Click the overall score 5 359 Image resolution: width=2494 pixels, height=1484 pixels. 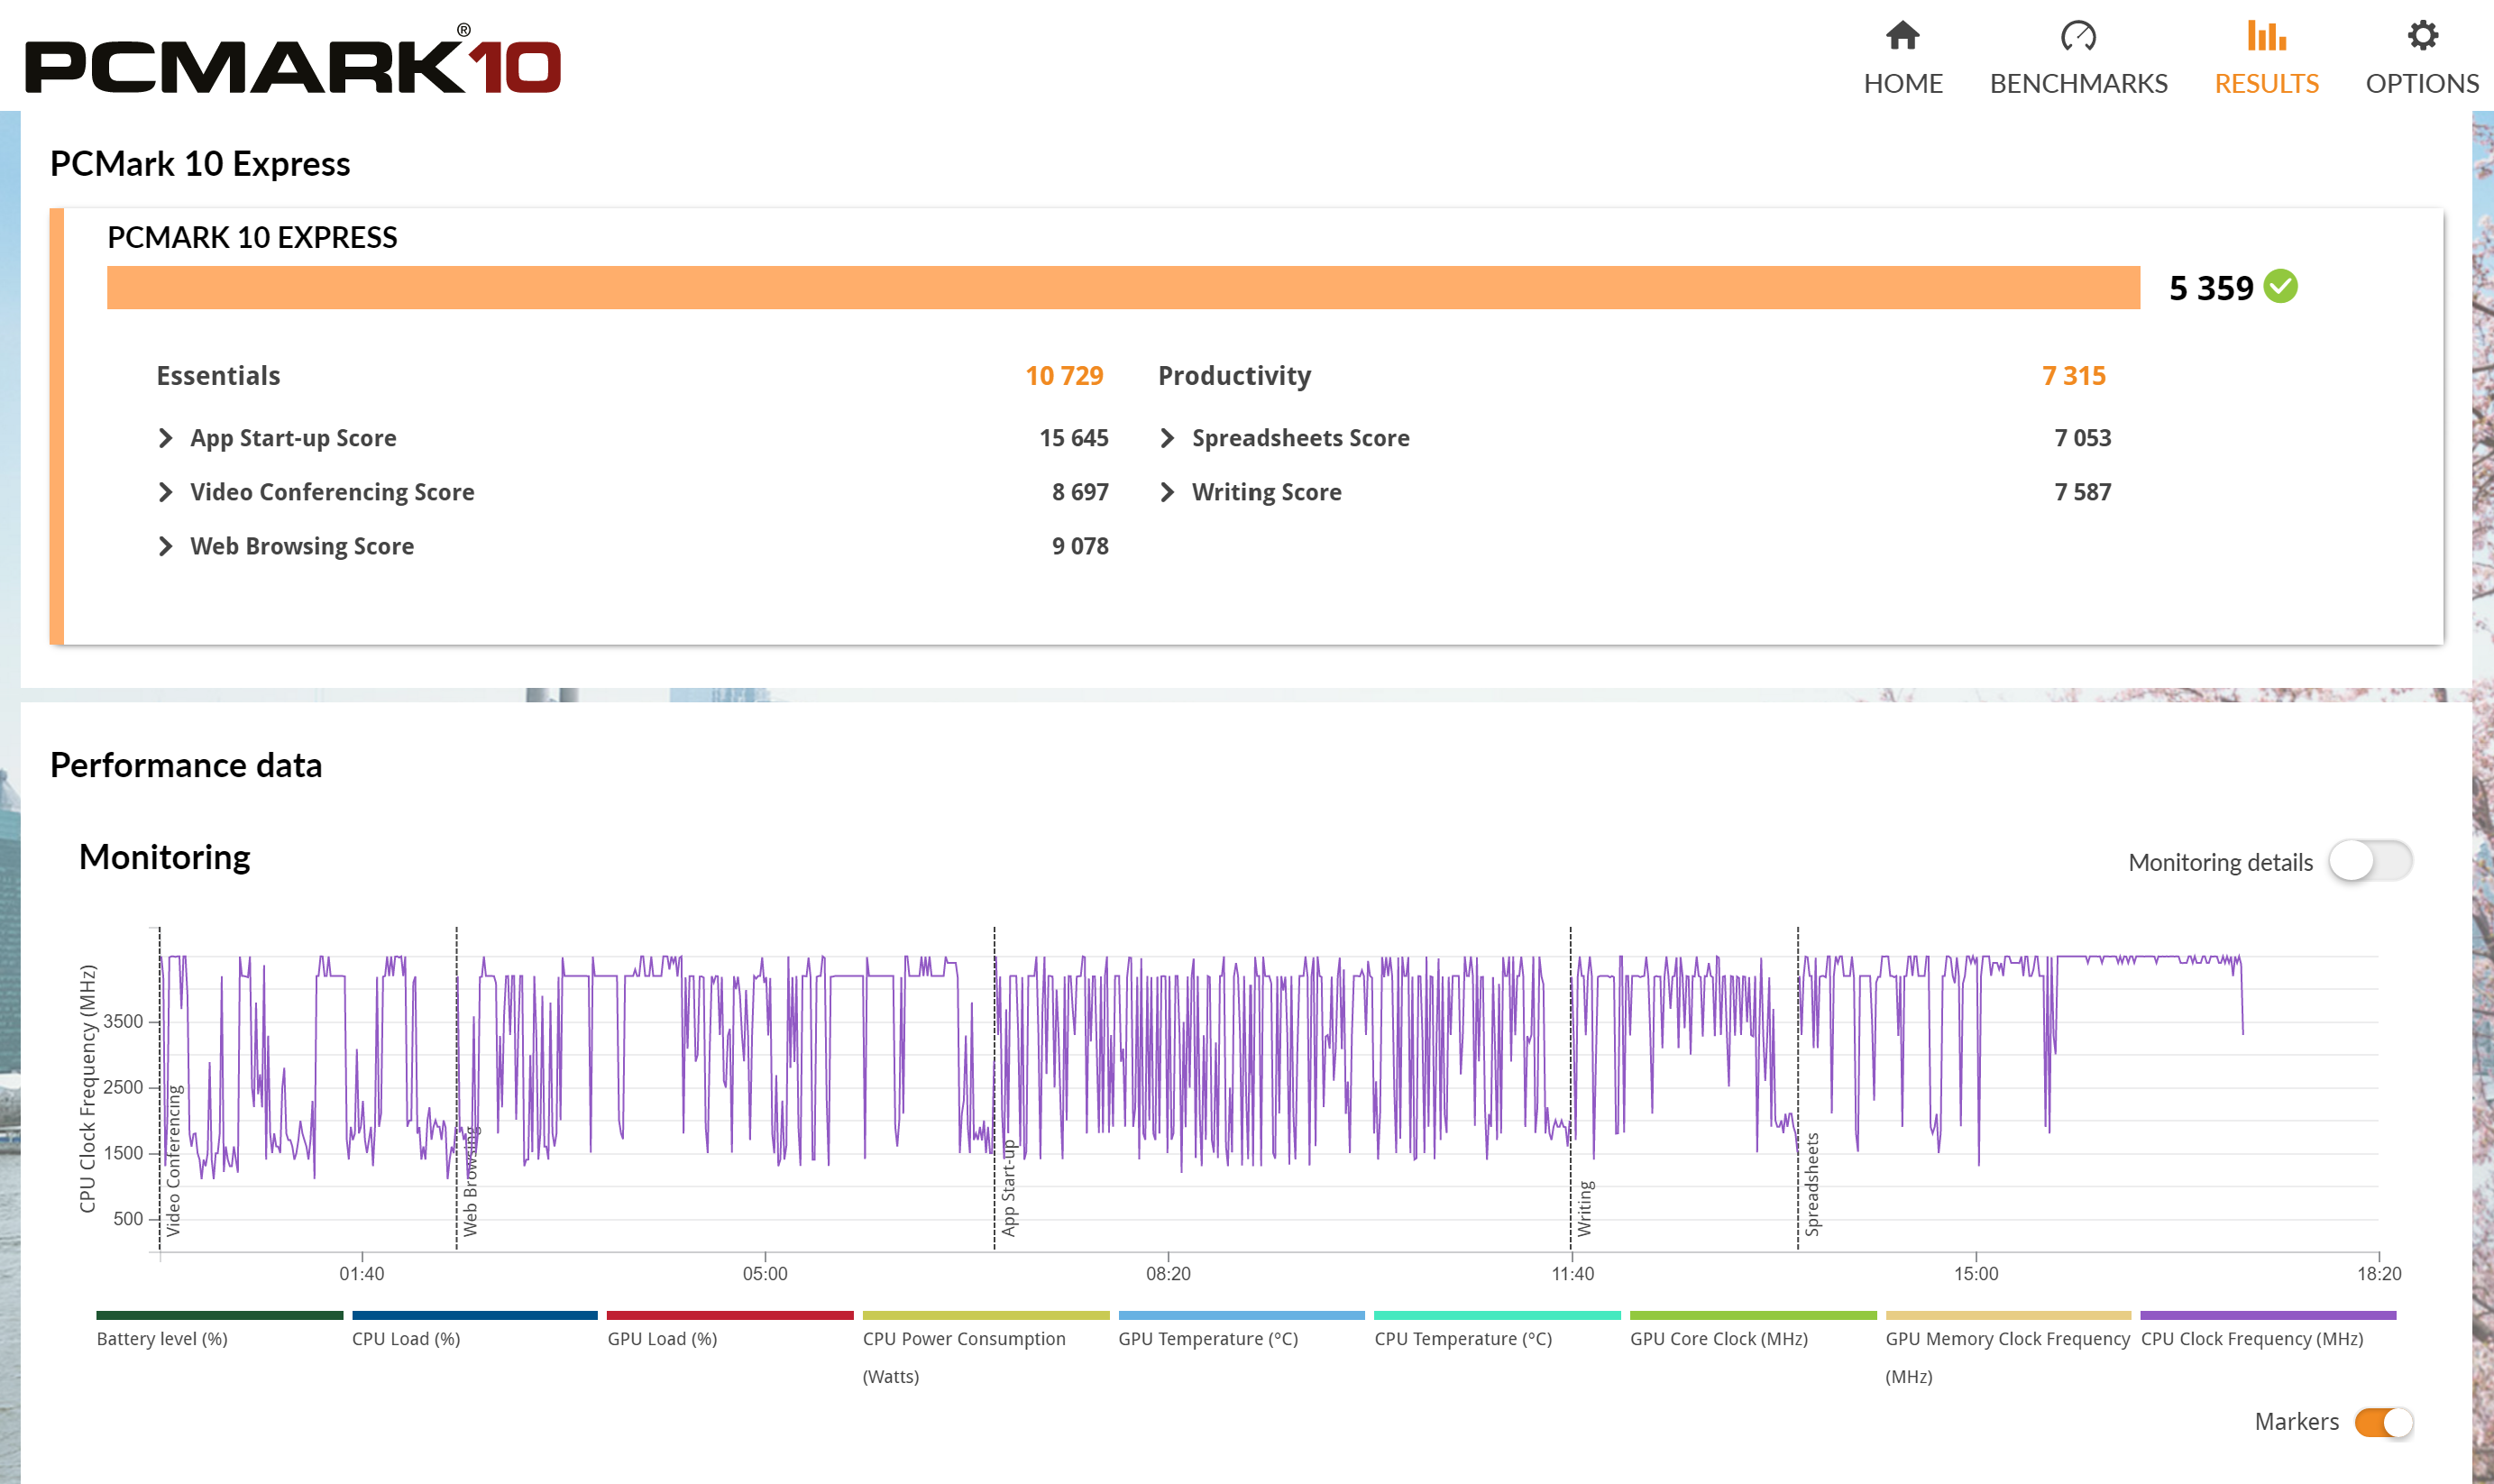(x=2211, y=288)
